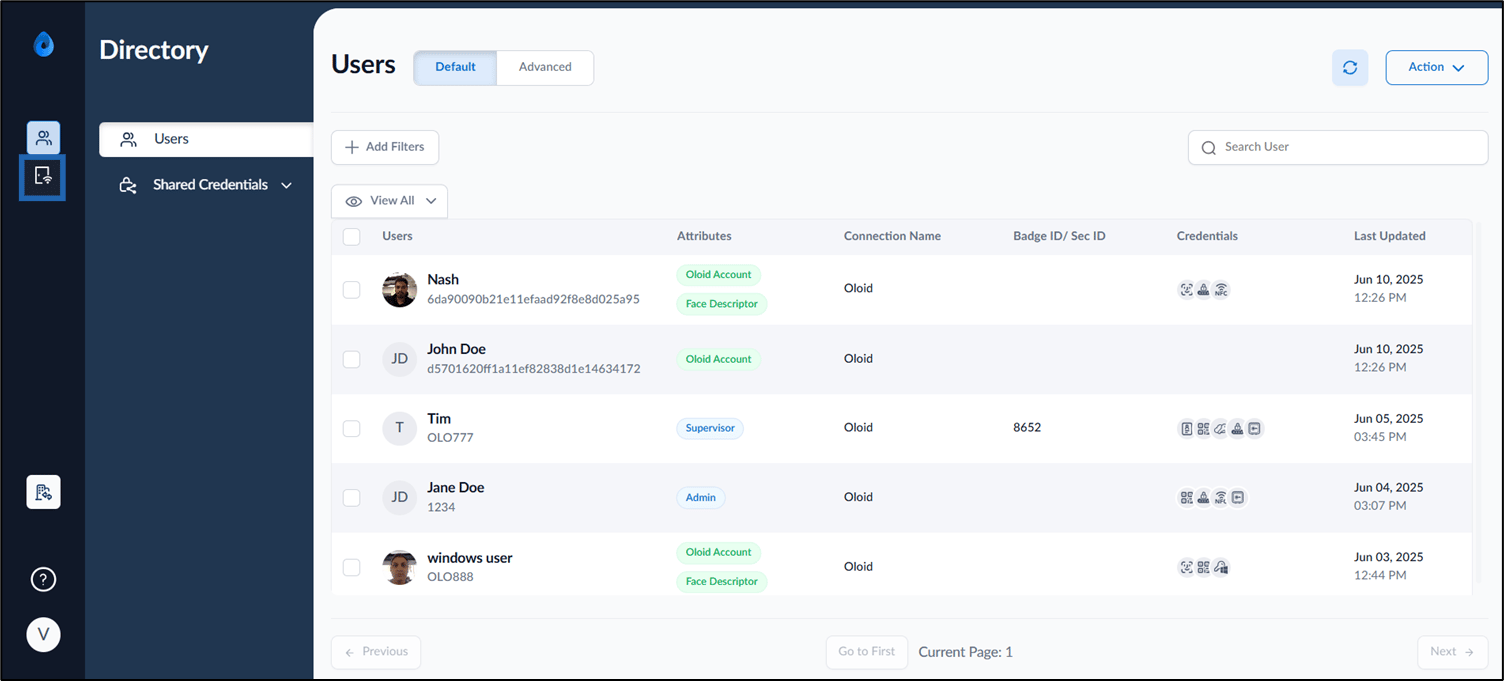Click Tim's badge credential icon
The width and height of the screenshot is (1504, 681).
click(x=1186, y=428)
